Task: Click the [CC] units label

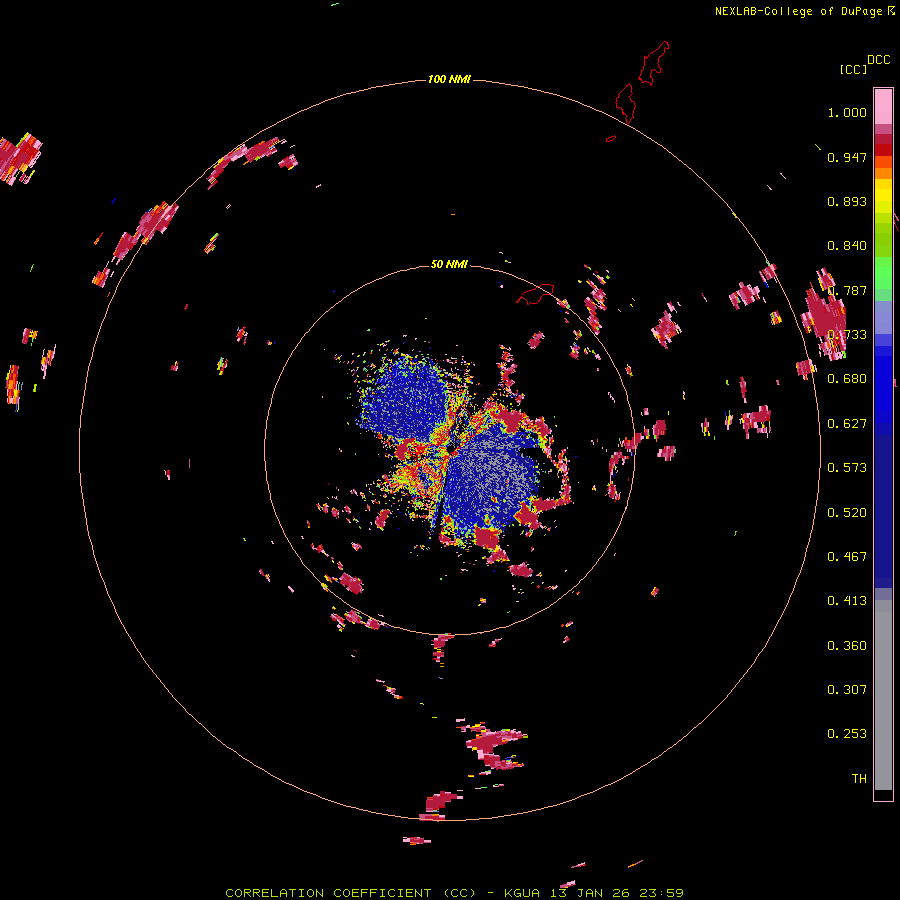Action: [853, 69]
